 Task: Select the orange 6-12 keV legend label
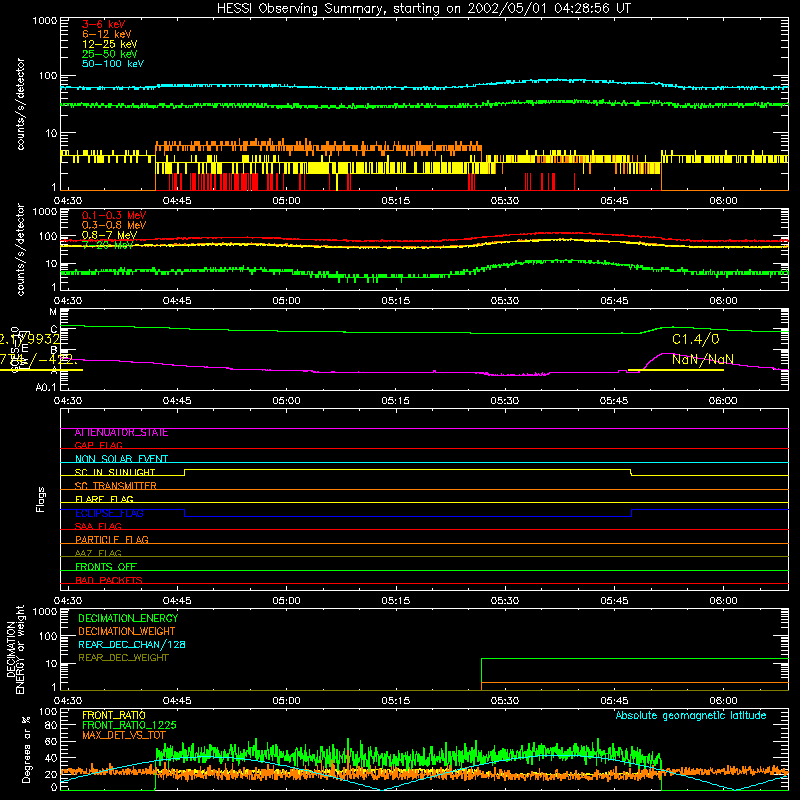106,34
